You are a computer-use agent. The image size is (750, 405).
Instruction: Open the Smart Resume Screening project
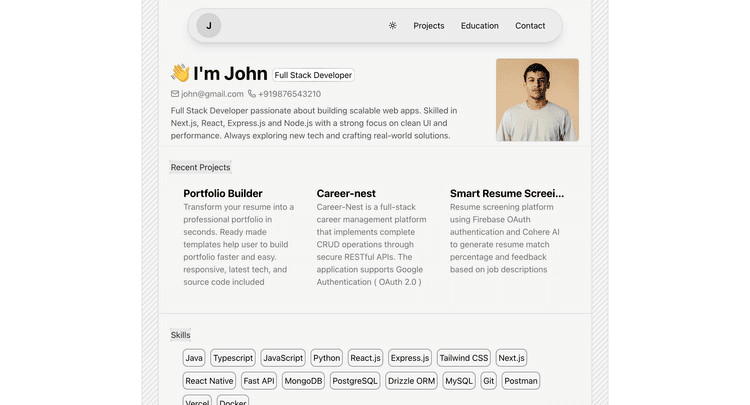click(506, 193)
